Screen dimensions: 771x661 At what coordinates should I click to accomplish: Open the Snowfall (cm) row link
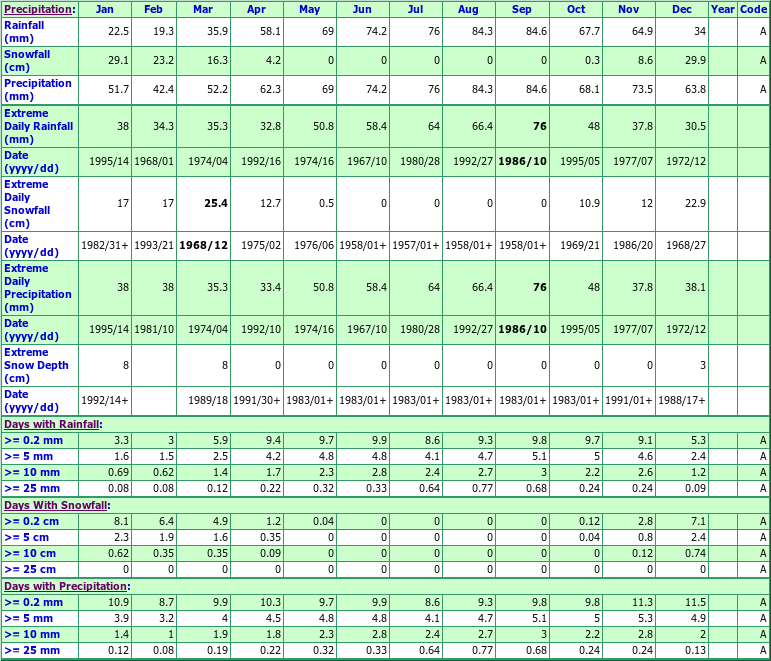tap(26, 60)
